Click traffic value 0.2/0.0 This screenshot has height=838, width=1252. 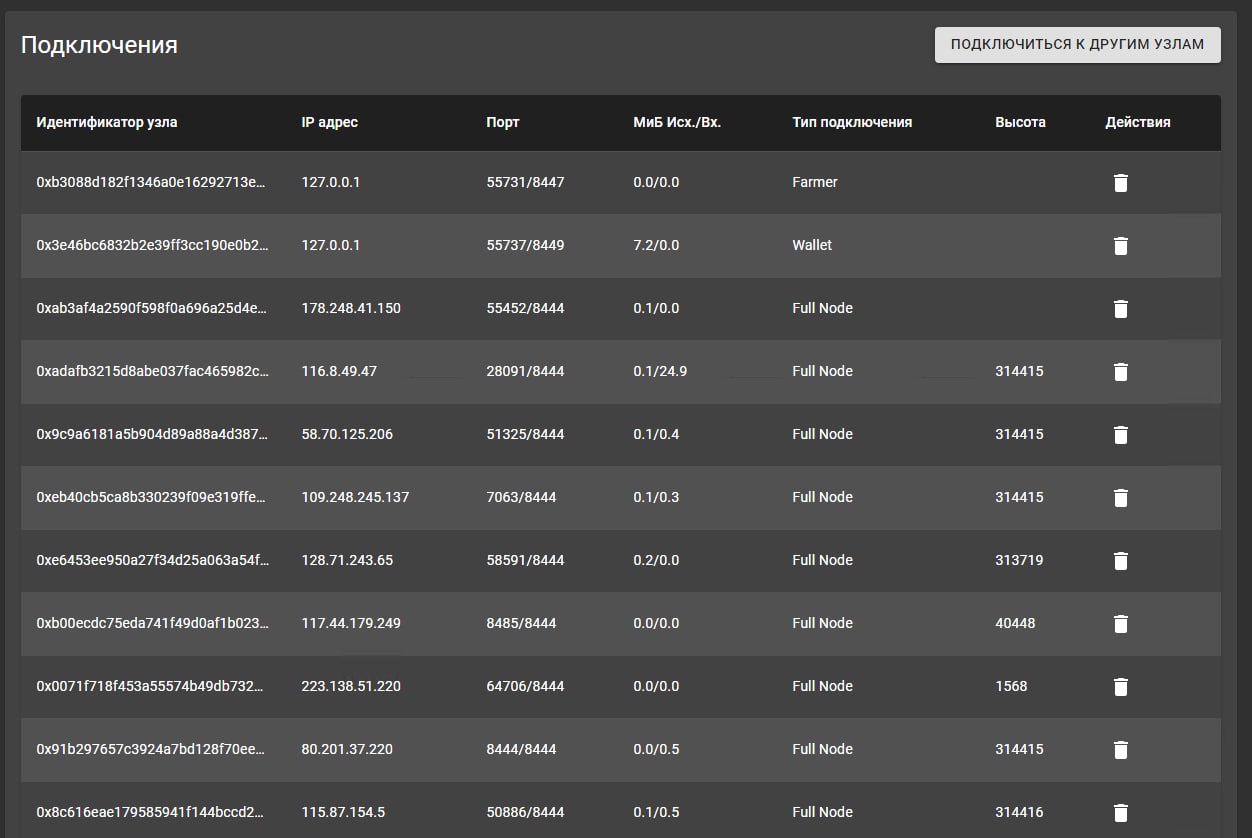pyautogui.click(x=656, y=560)
